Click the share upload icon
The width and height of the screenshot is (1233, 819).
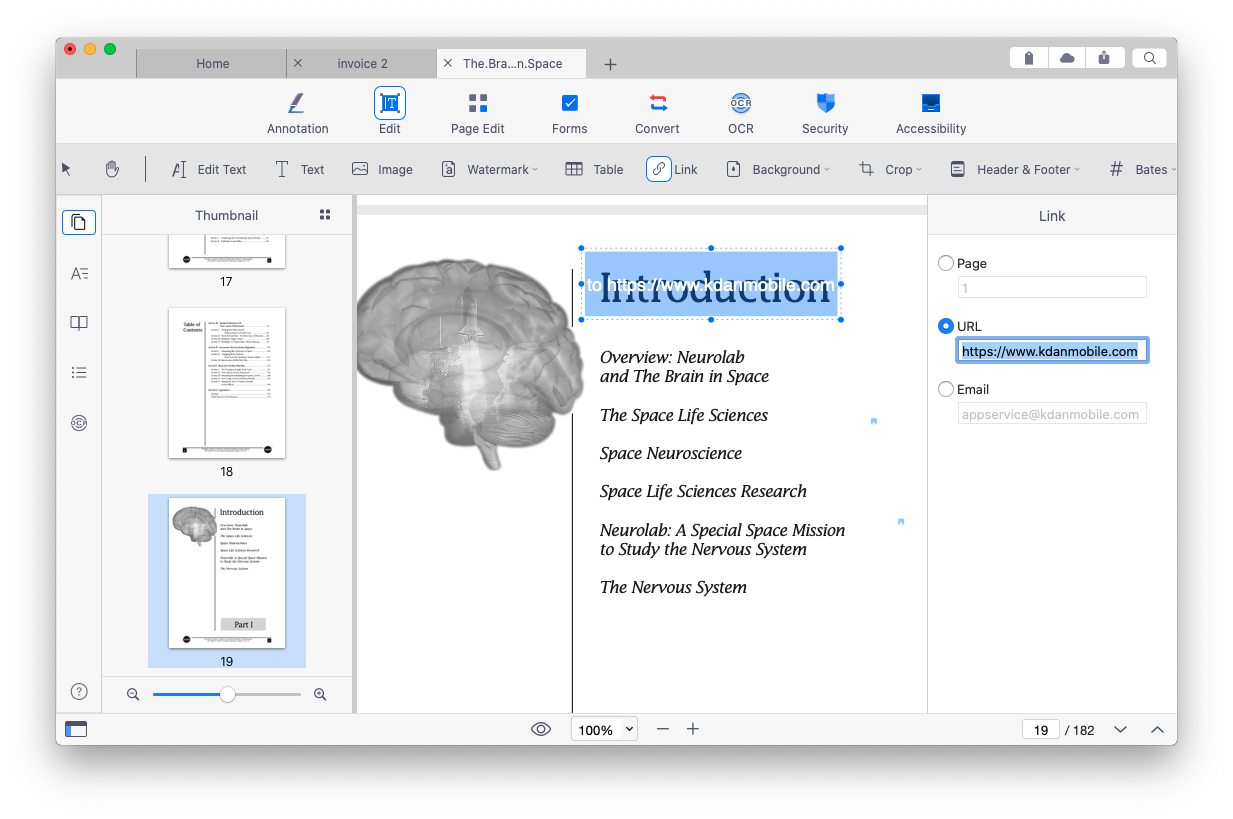point(1104,58)
